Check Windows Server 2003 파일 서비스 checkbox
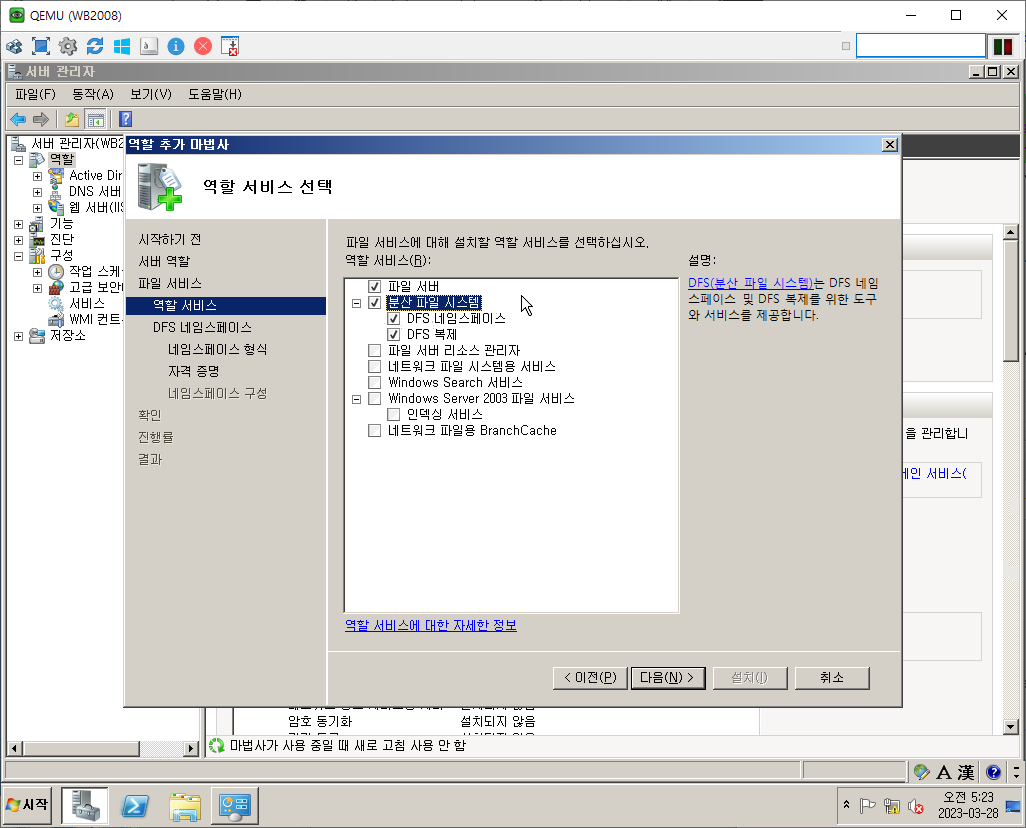 [x=375, y=399]
